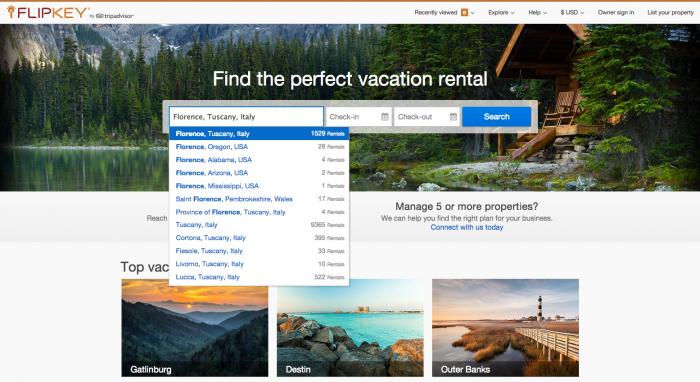Follow the Connect with us today link

point(467,227)
